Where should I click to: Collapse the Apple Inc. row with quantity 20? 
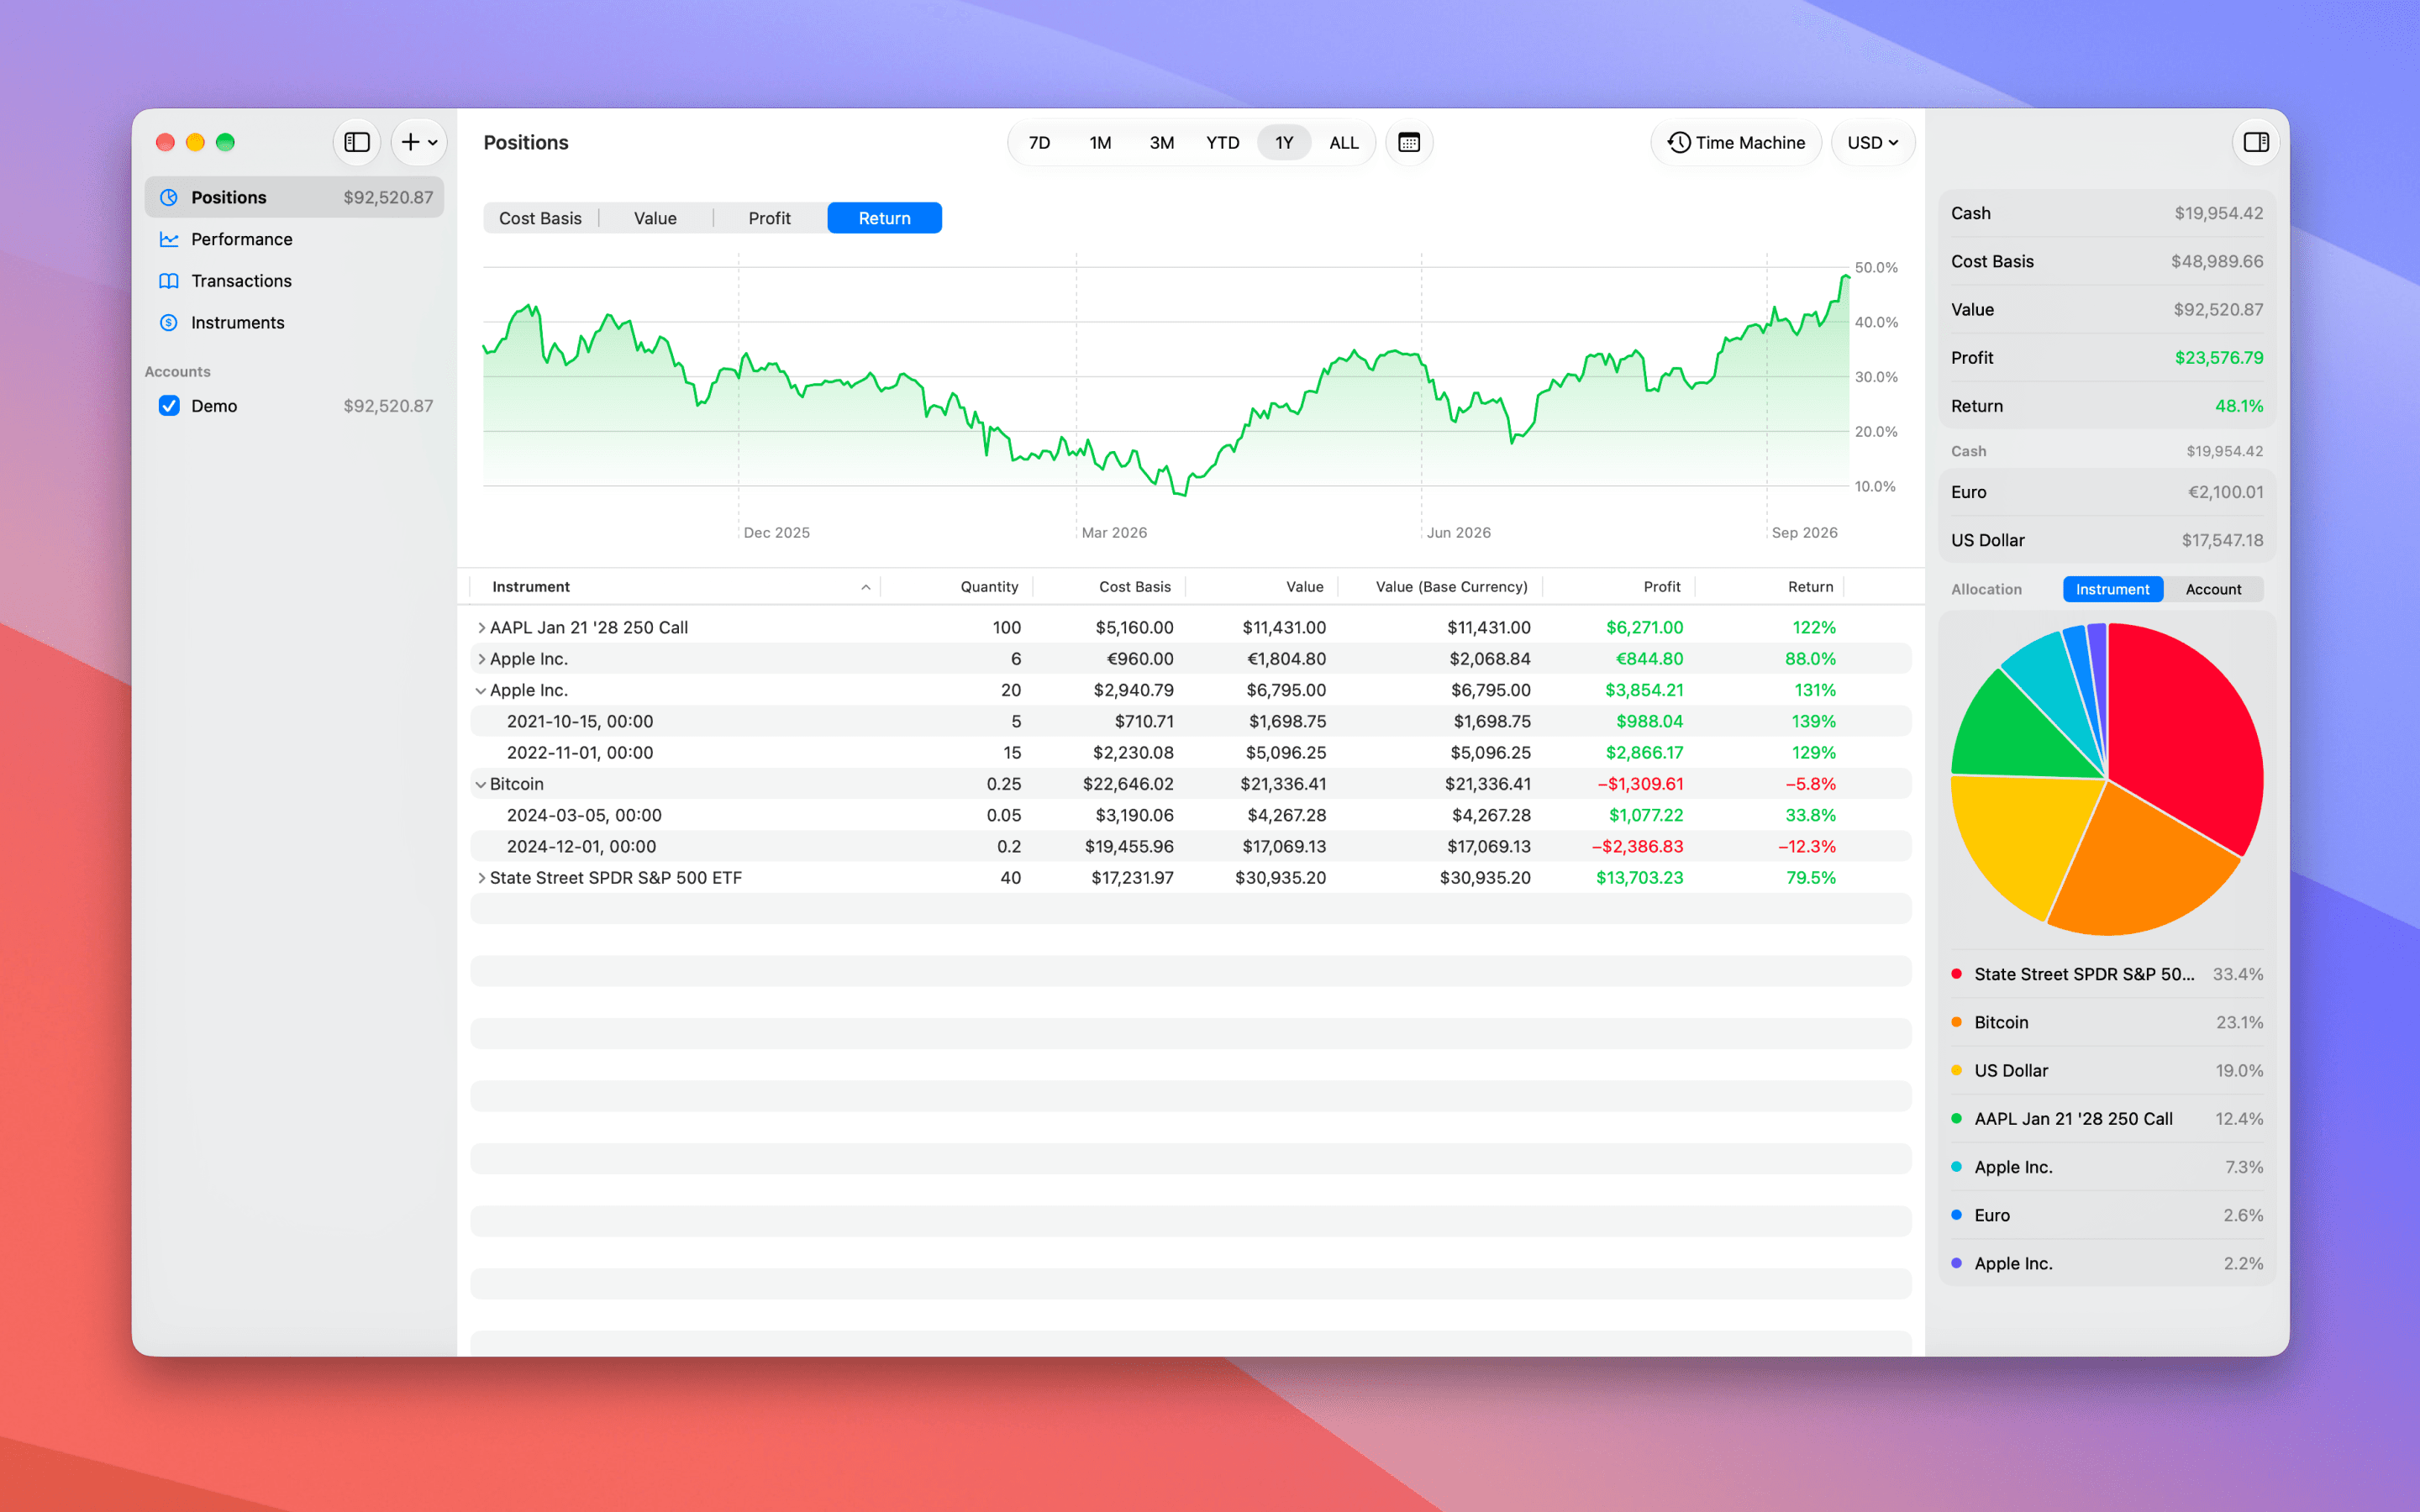(x=481, y=691)
